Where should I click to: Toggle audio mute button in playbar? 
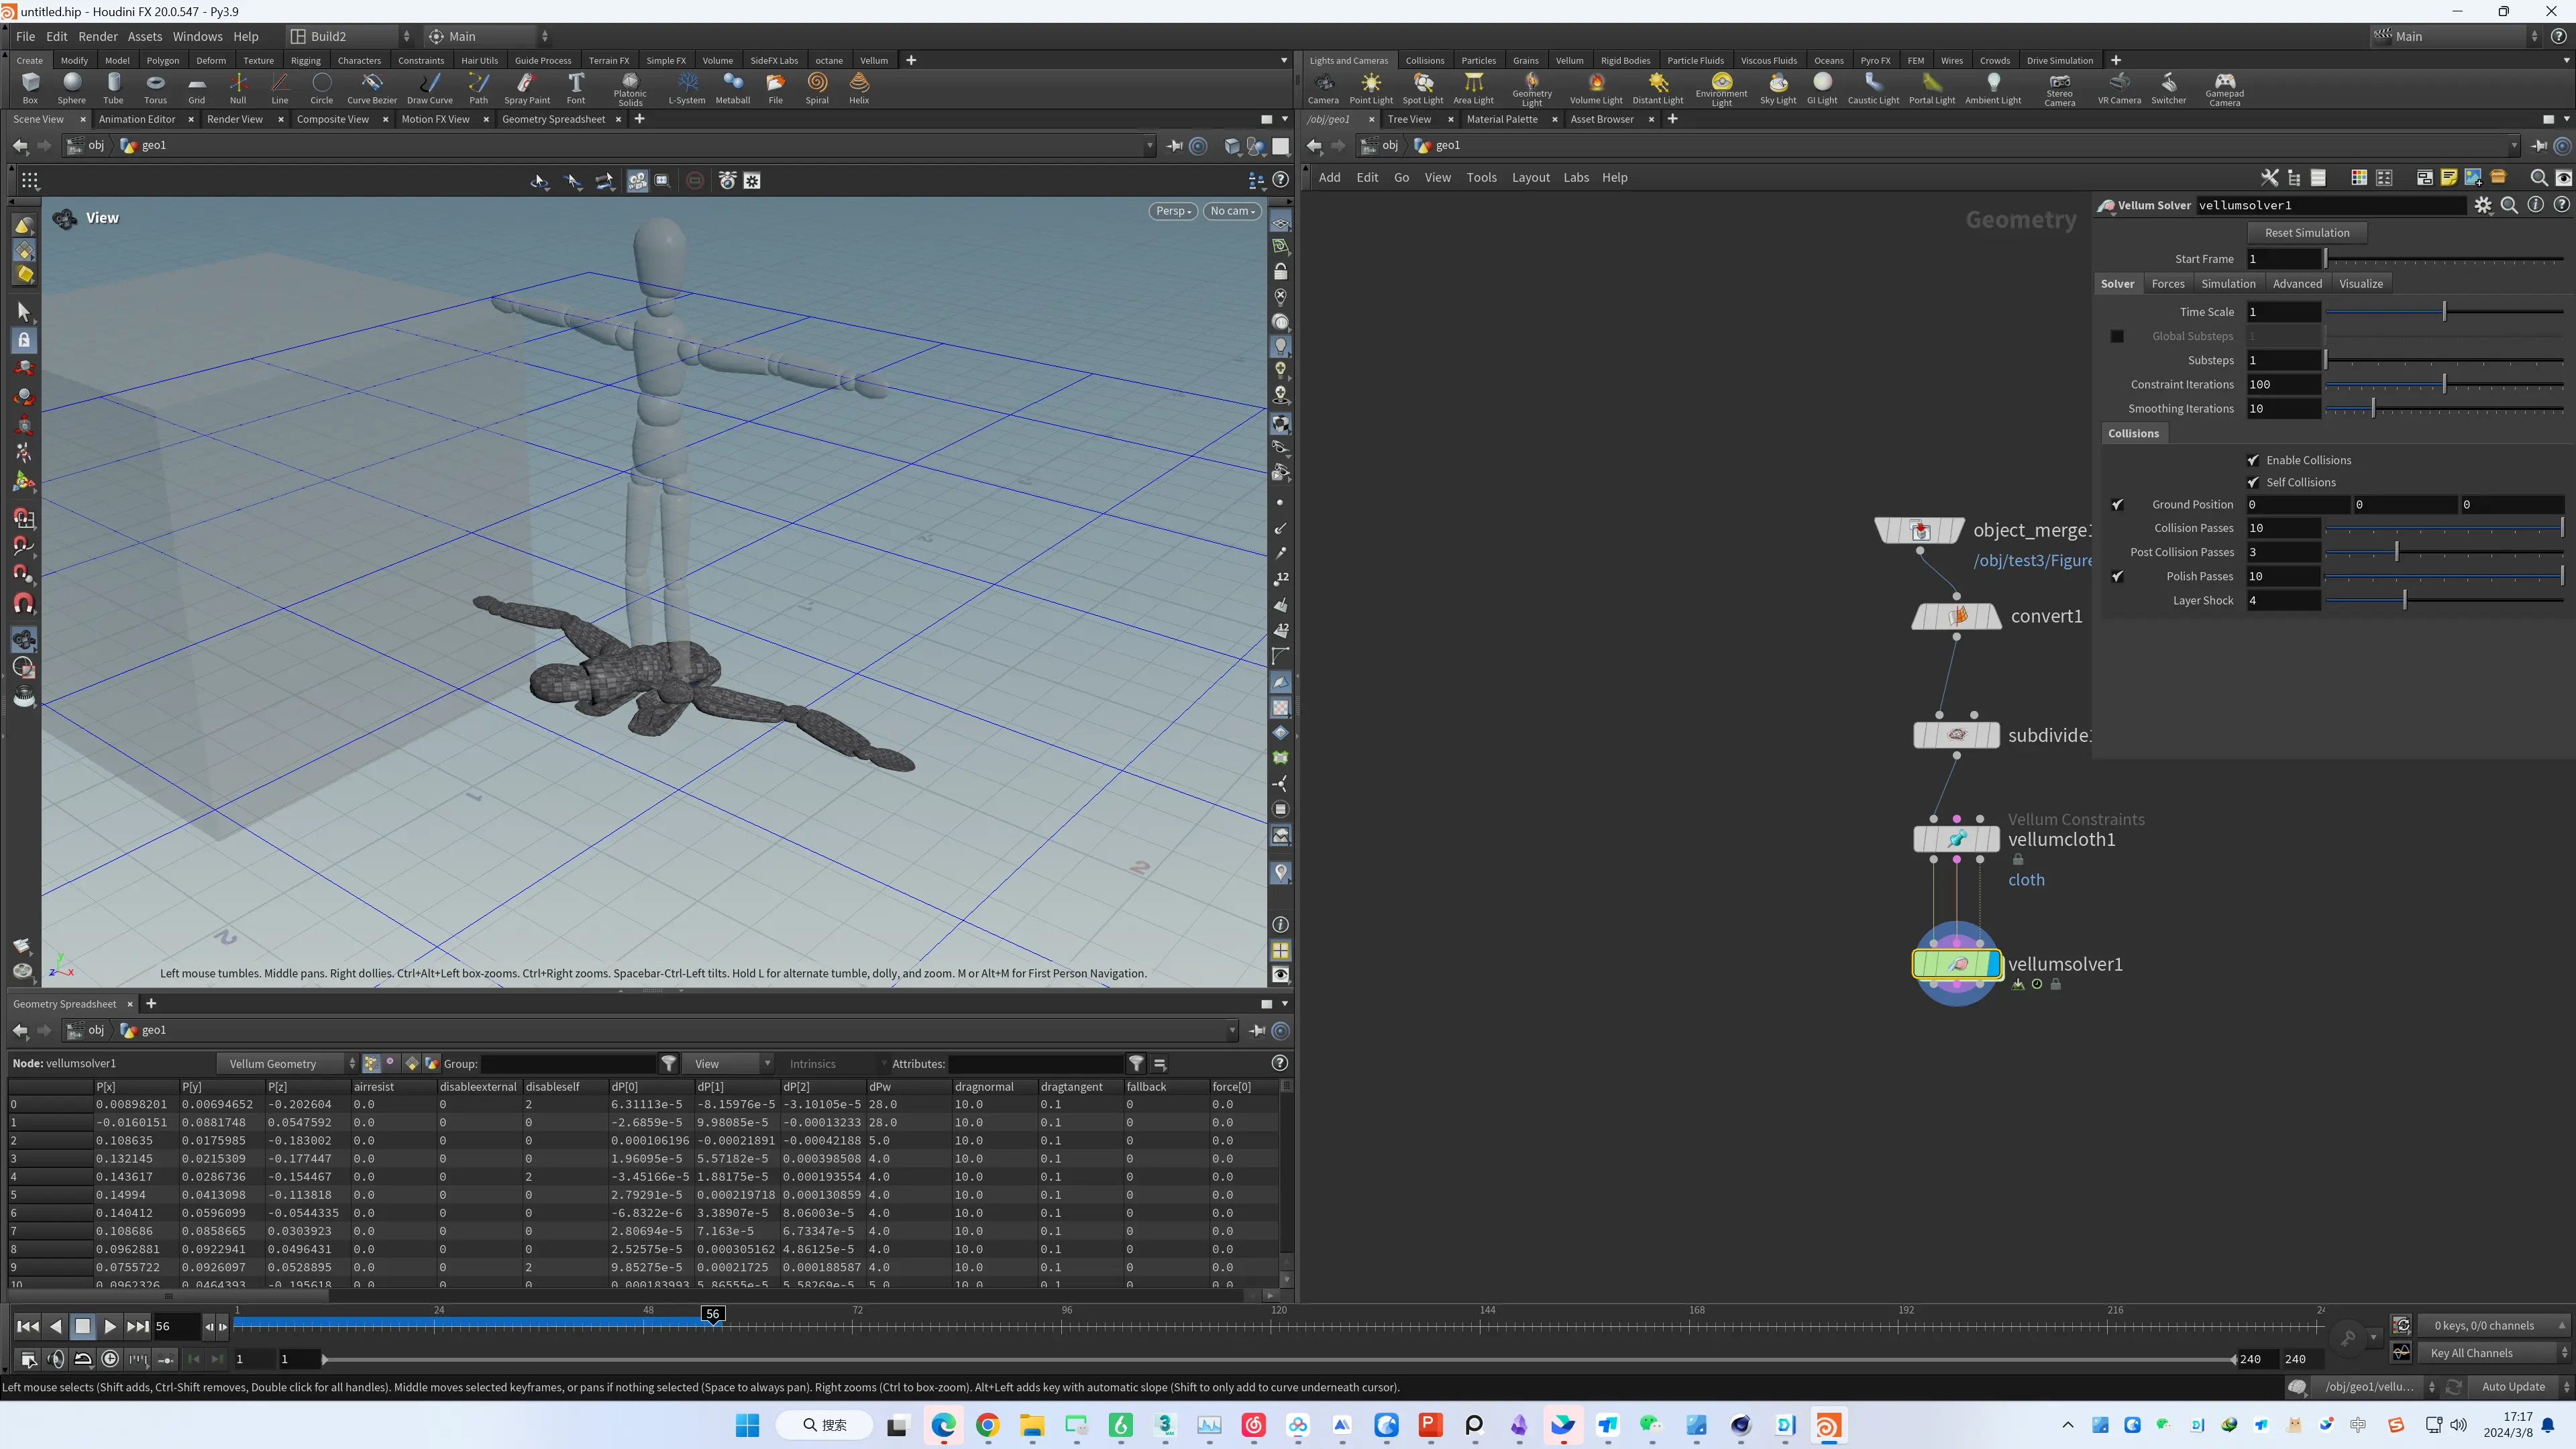tap(56, 1359)
